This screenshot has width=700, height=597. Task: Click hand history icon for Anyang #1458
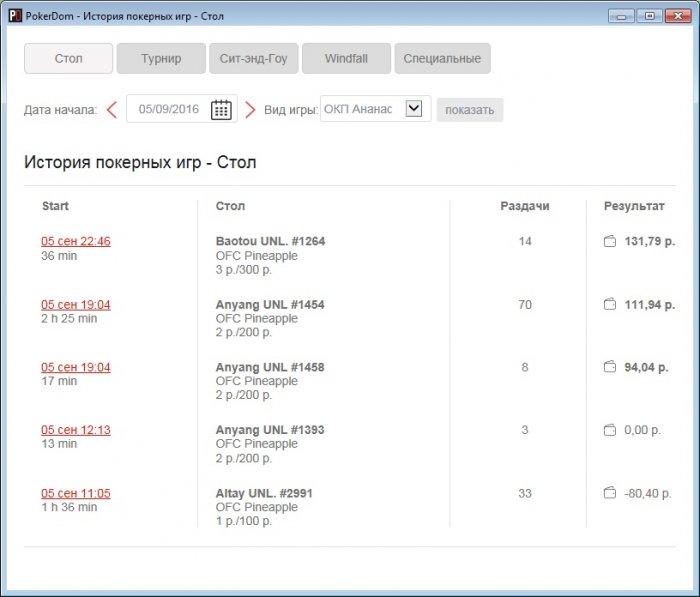point(610,367)
